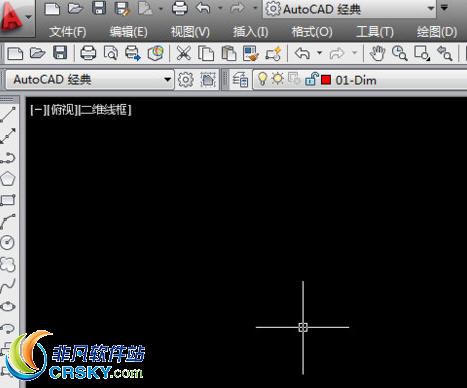The height and width of the screenshot is (388, 467).
Task: Select the Pan hand tool
Action: pyautogui.click(x=377, y=53)
